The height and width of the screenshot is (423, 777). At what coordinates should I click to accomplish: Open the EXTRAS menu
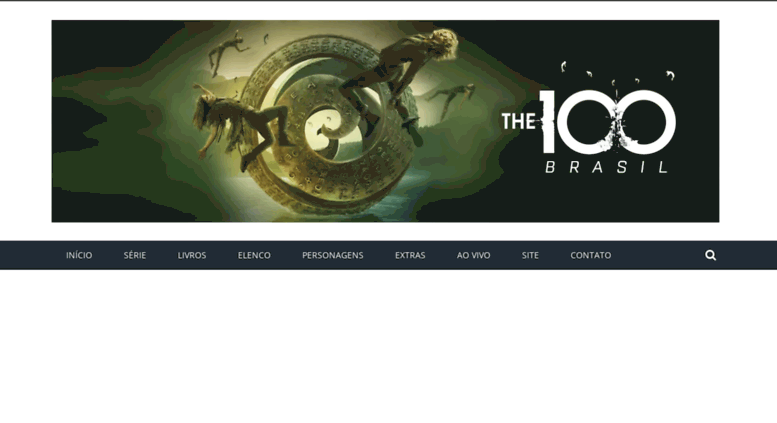click(410, 255)
